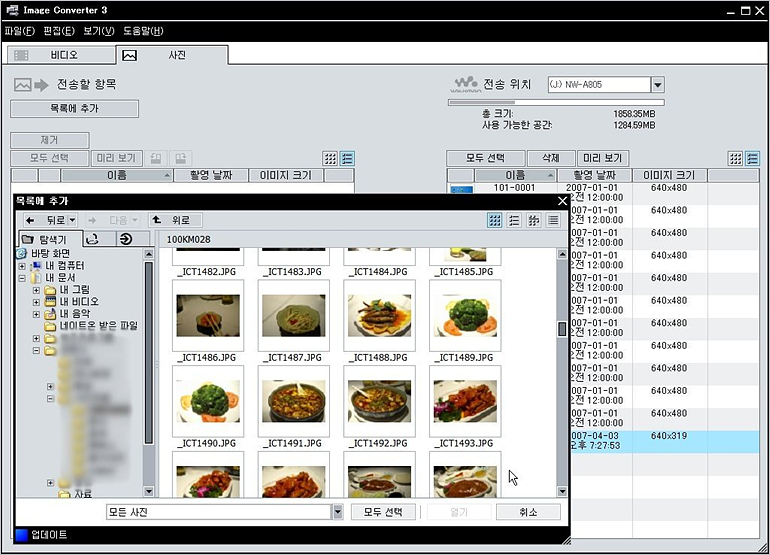Select the 탐색기 explorer tab in dialog
The image size is (770, 555).
51,240
